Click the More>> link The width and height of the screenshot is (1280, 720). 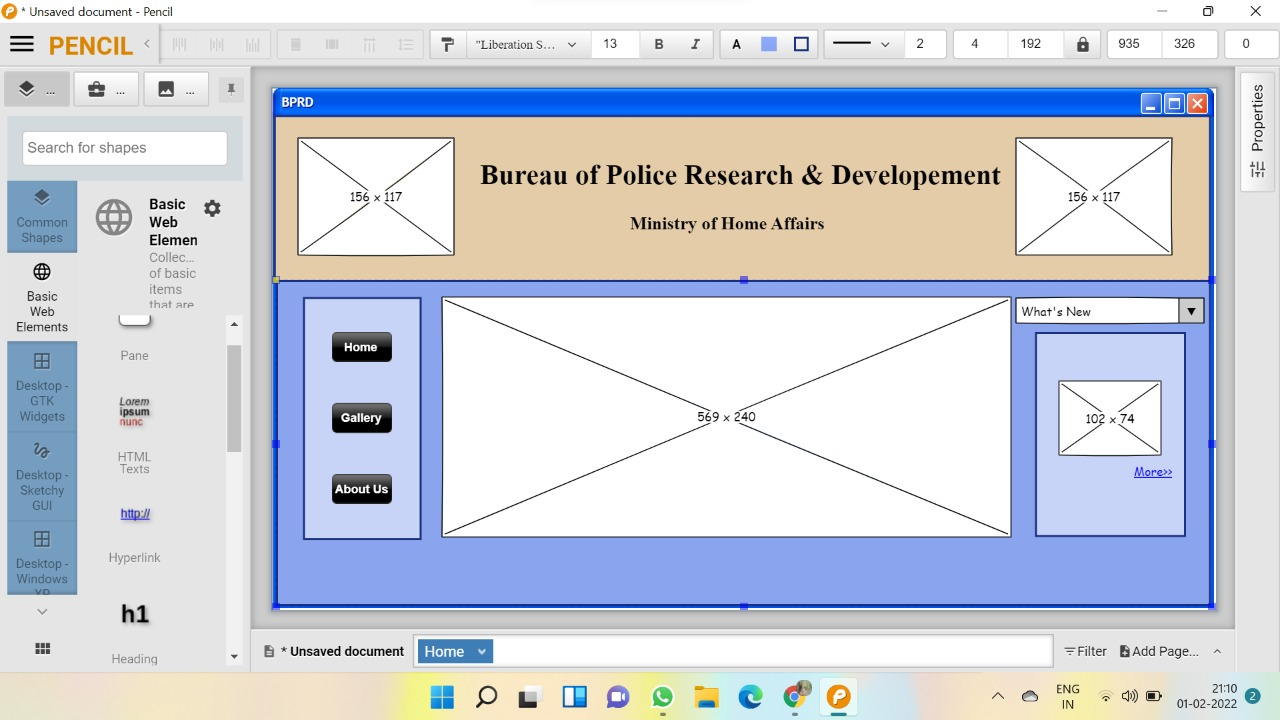coord(1153,472)
